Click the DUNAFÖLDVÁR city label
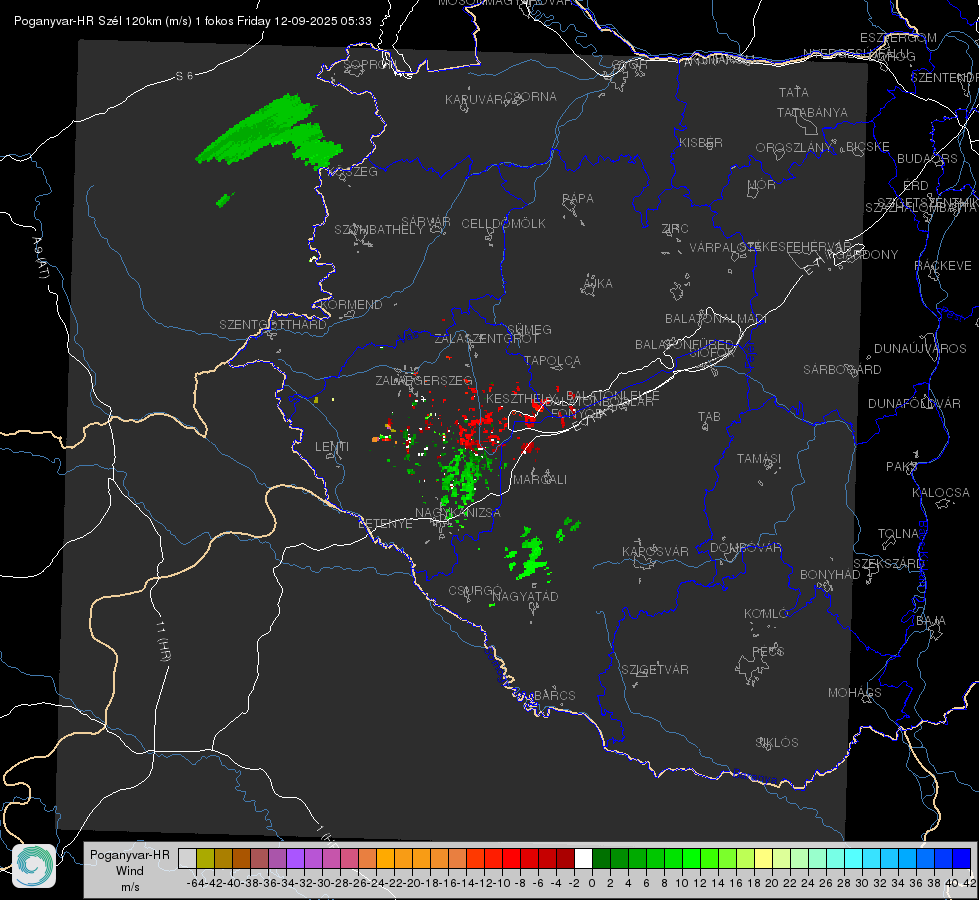The height and width of the screenshot is (900, 979). click(914, 403)
